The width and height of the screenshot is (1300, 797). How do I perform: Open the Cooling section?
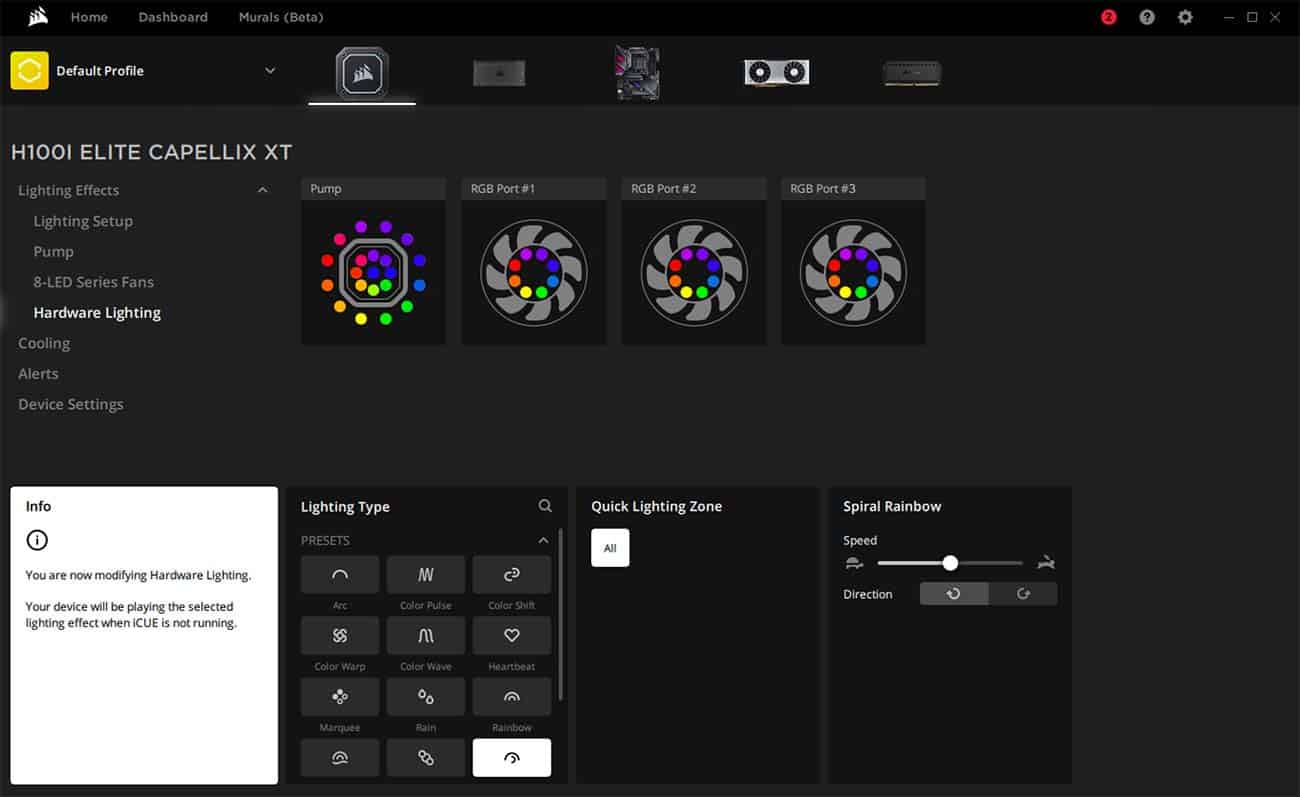pos(44,343)
